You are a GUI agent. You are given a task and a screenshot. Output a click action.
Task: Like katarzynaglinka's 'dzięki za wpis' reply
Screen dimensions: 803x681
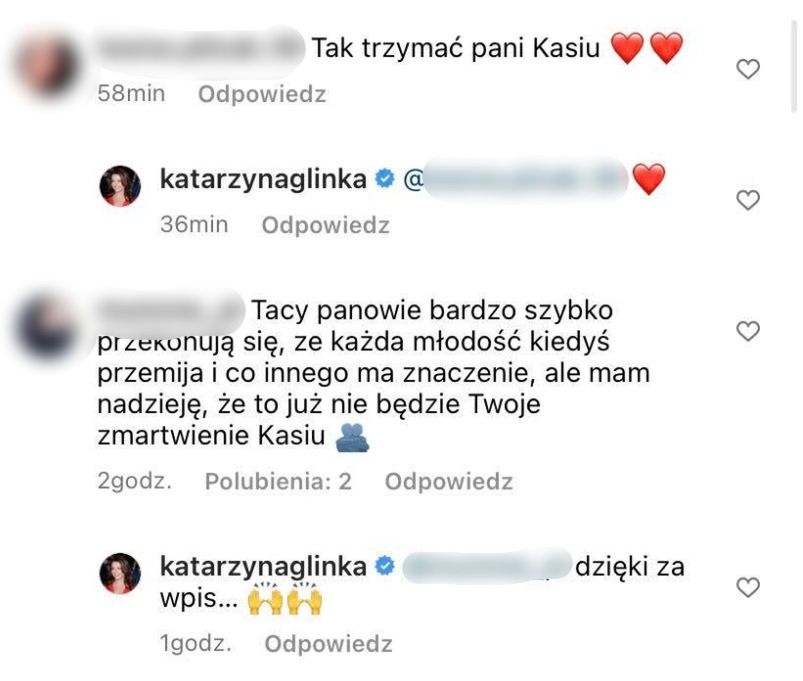[748, 587]
